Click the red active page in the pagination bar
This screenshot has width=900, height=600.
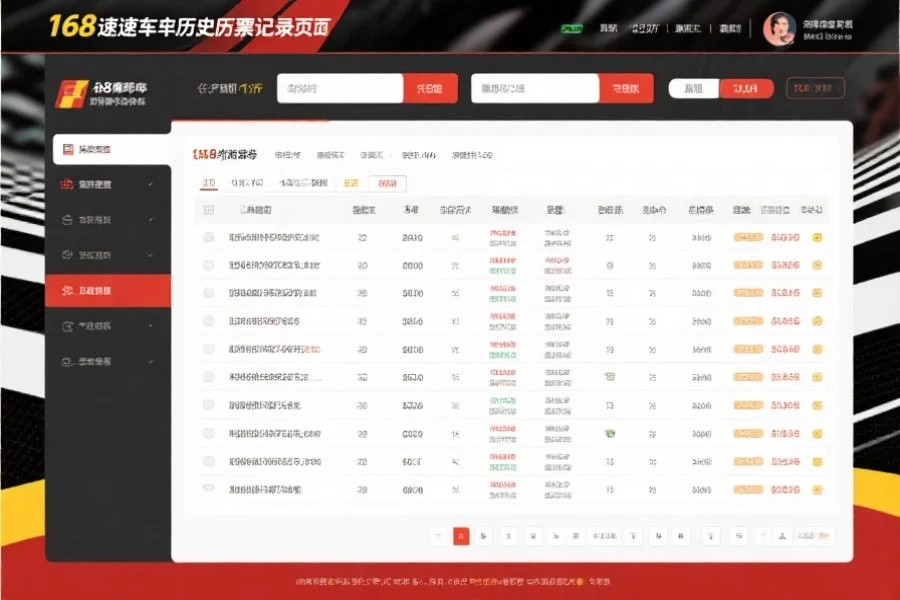coord(461,536)
